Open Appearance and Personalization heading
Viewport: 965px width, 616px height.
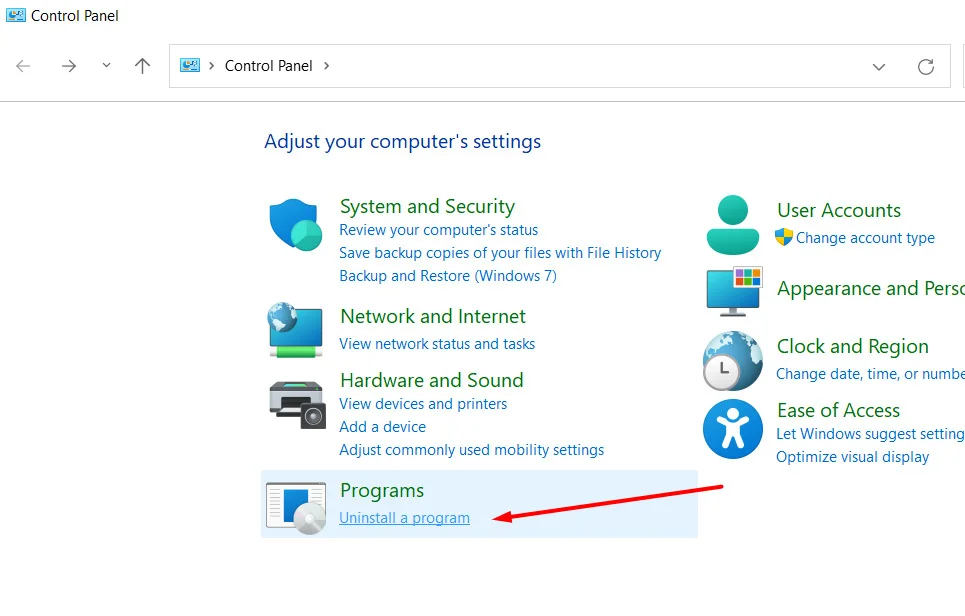870,289
